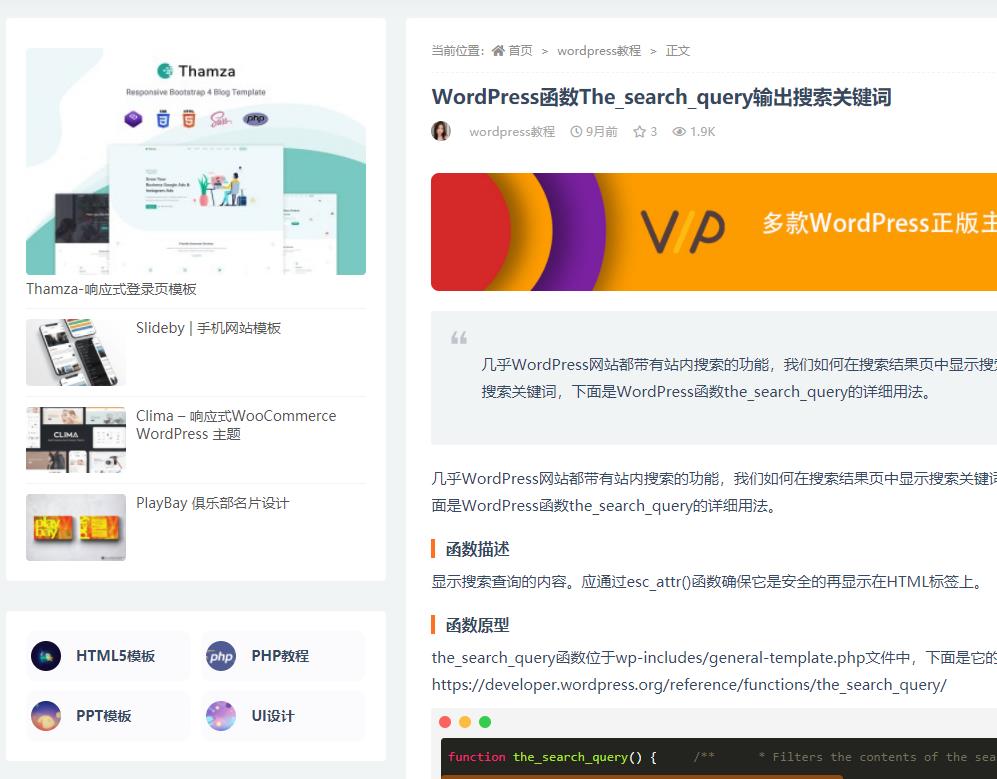Click the 9月前 publish time text
This screenshot has width=997, height=779.
click(602, 132)
